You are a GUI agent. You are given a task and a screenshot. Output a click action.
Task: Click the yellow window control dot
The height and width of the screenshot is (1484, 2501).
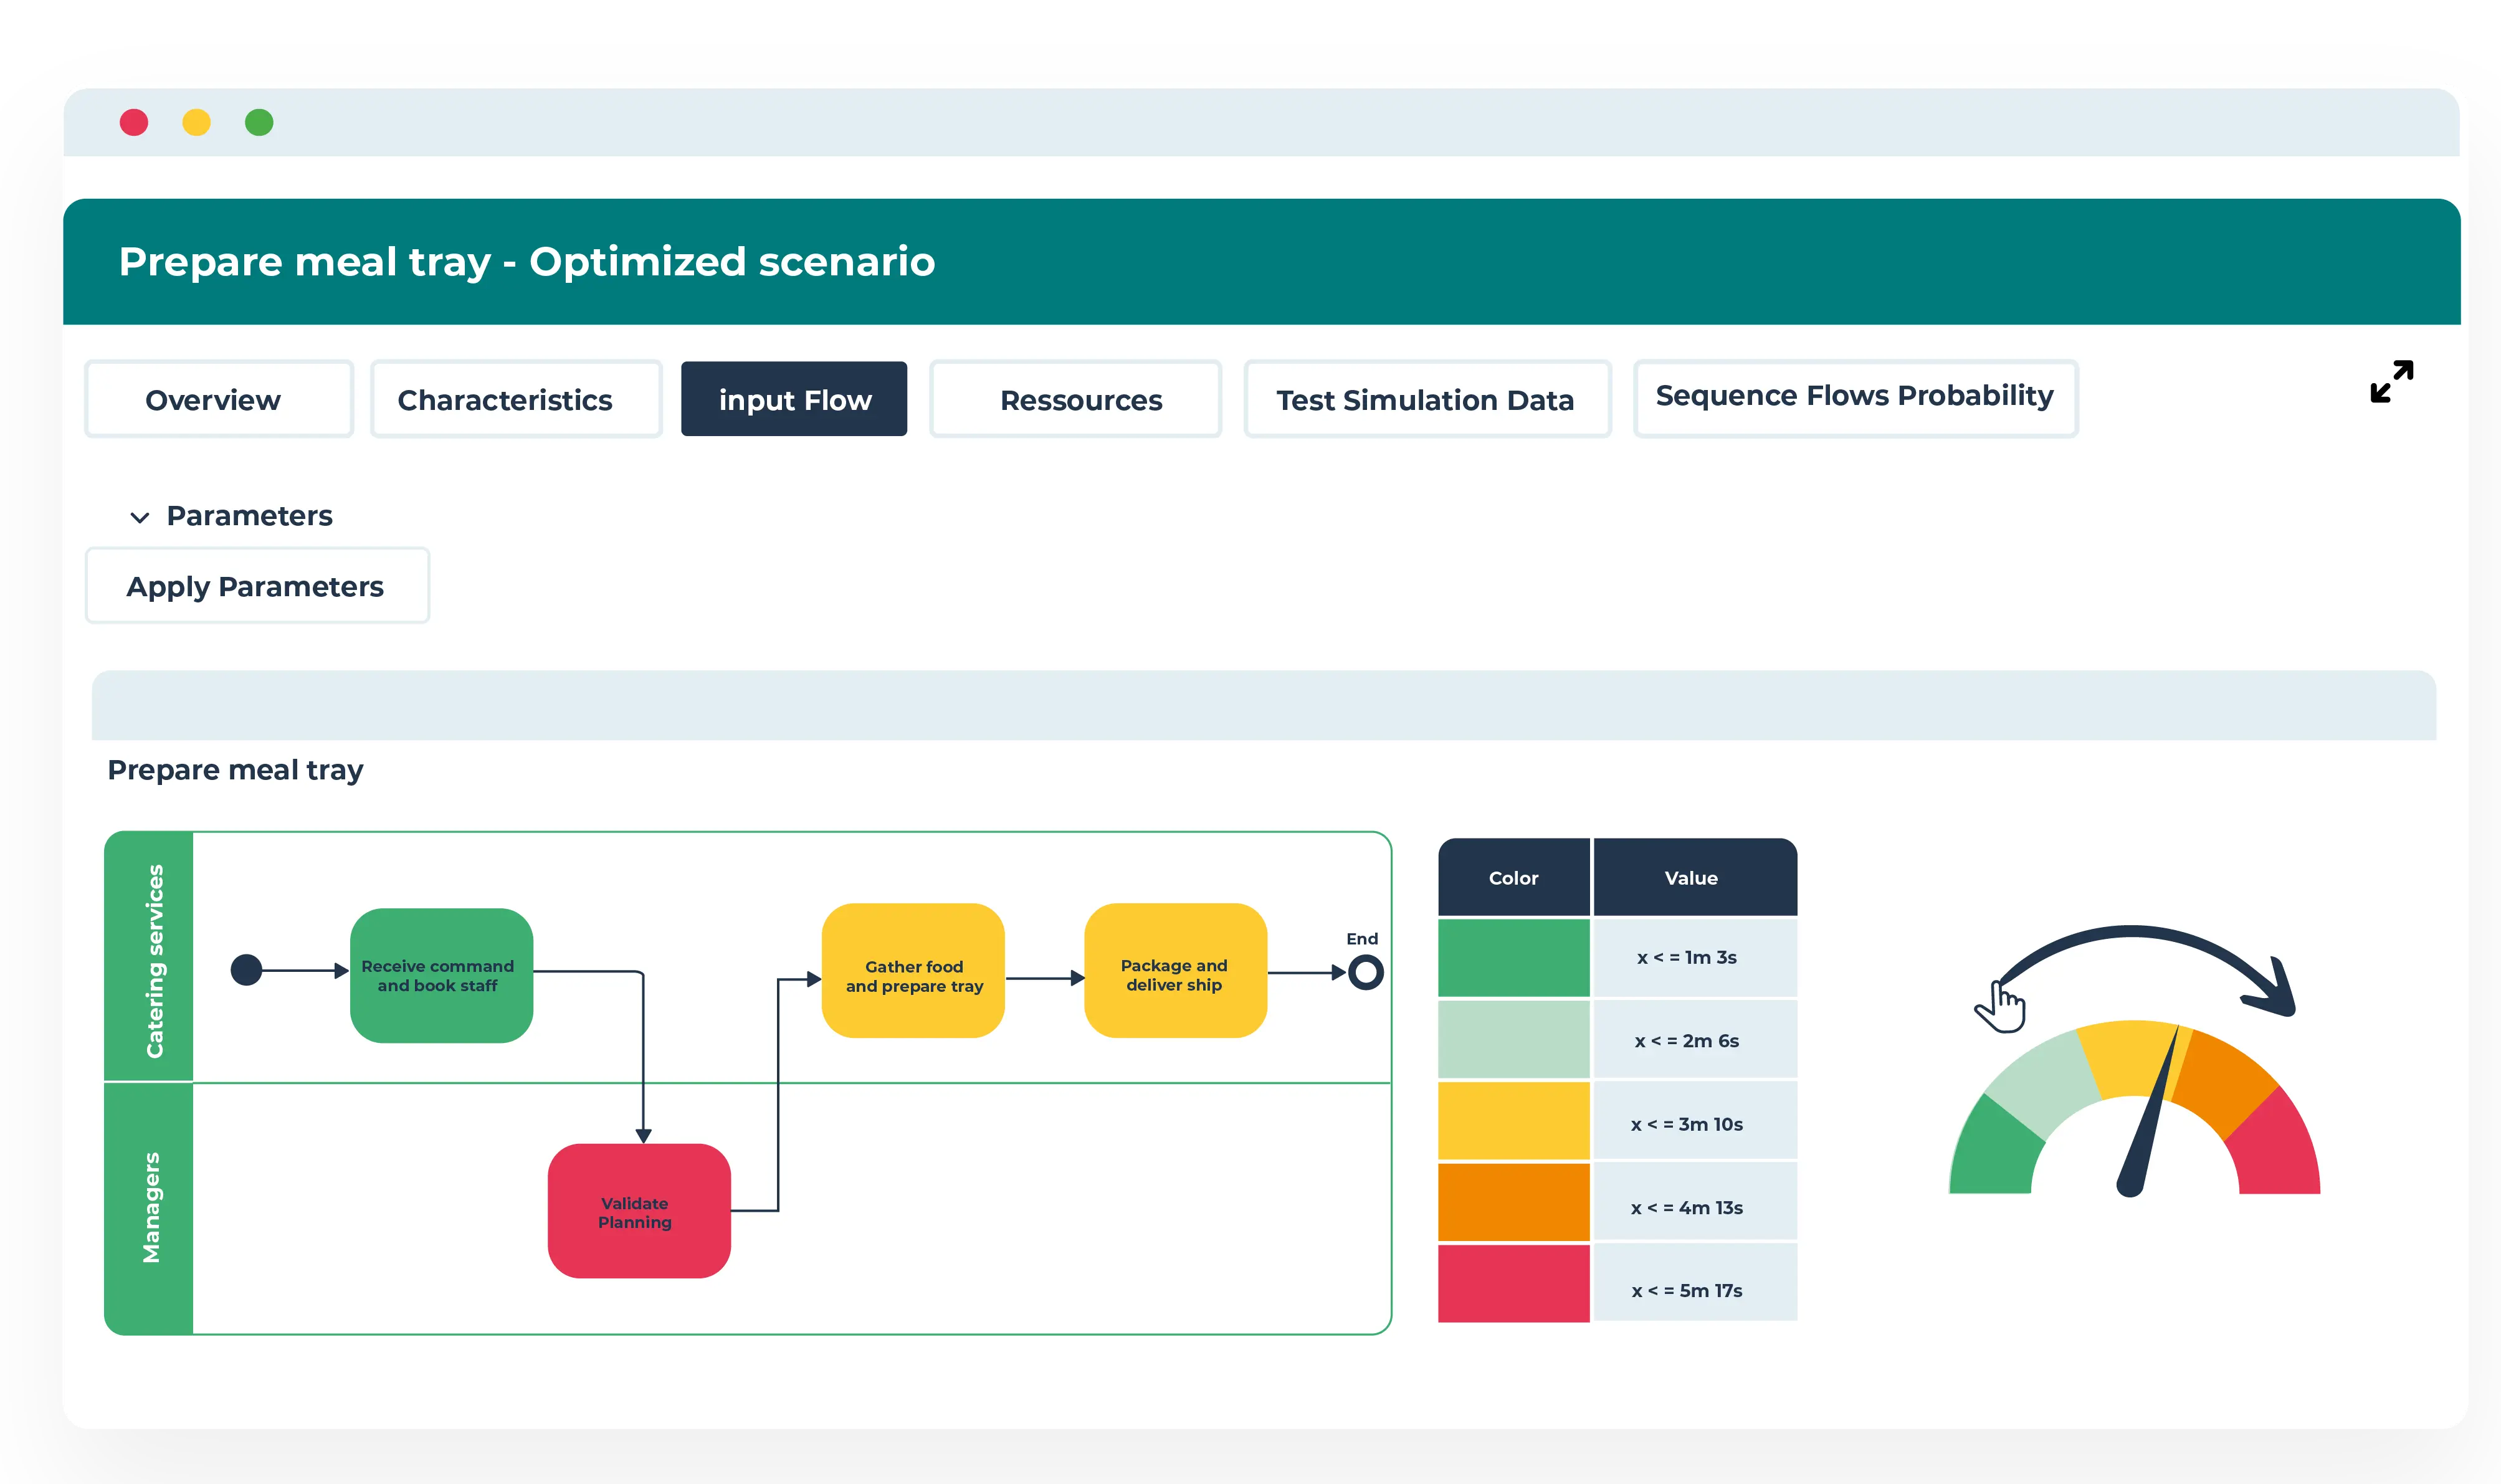point(197,122)
